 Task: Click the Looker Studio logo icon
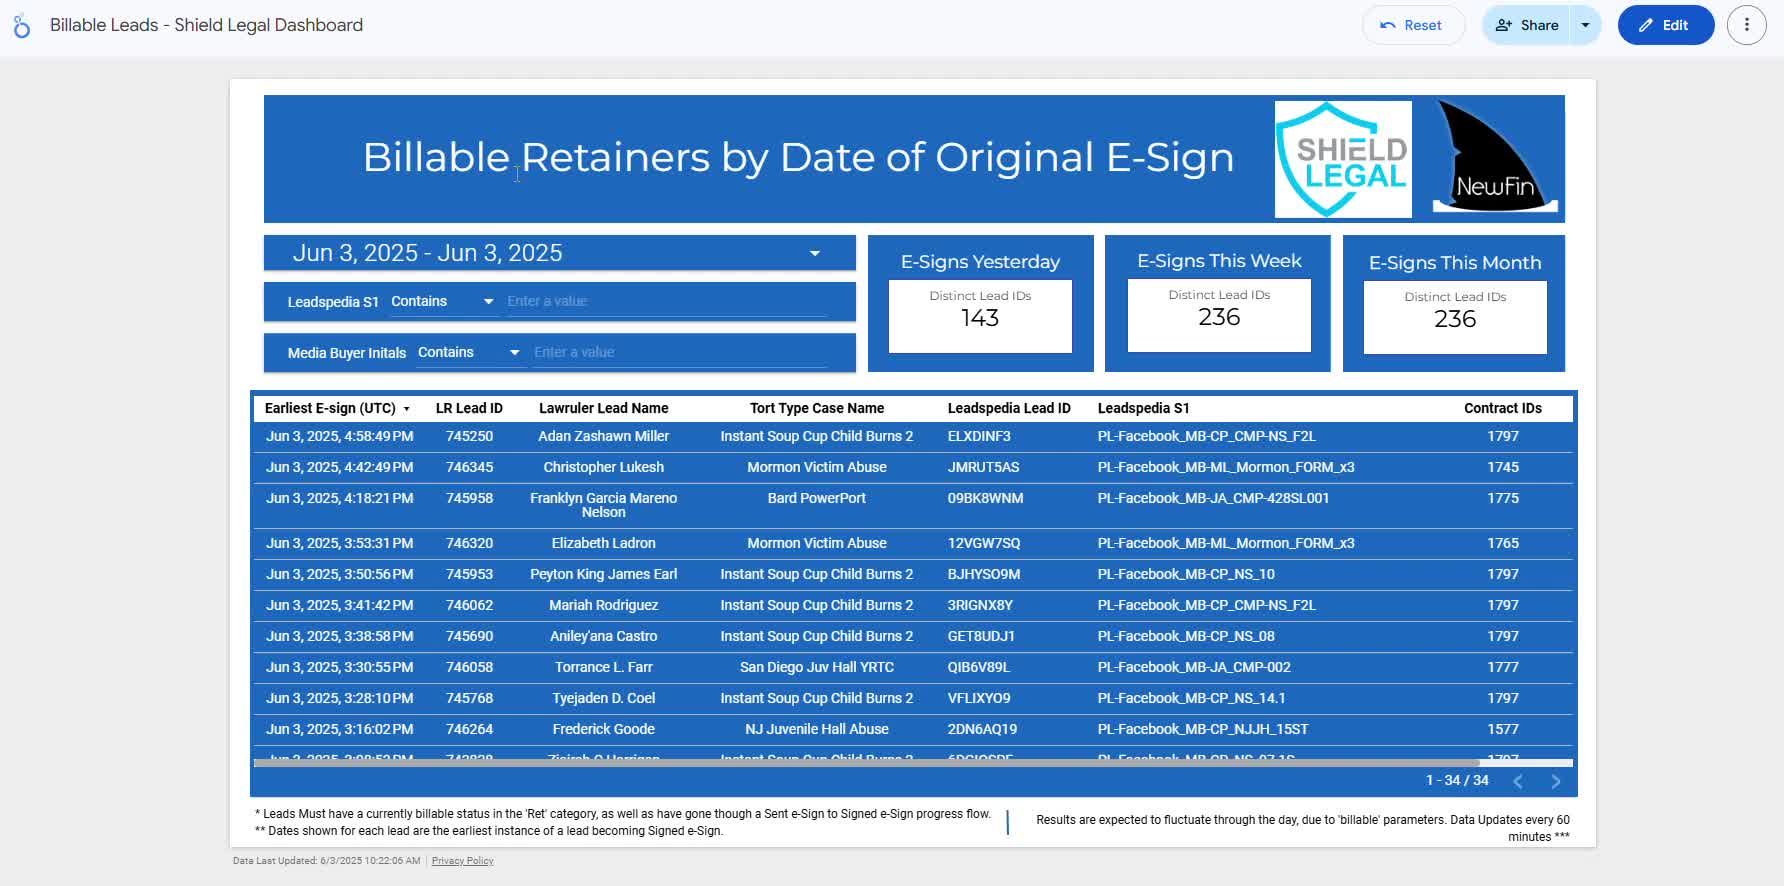coord(22,26)
